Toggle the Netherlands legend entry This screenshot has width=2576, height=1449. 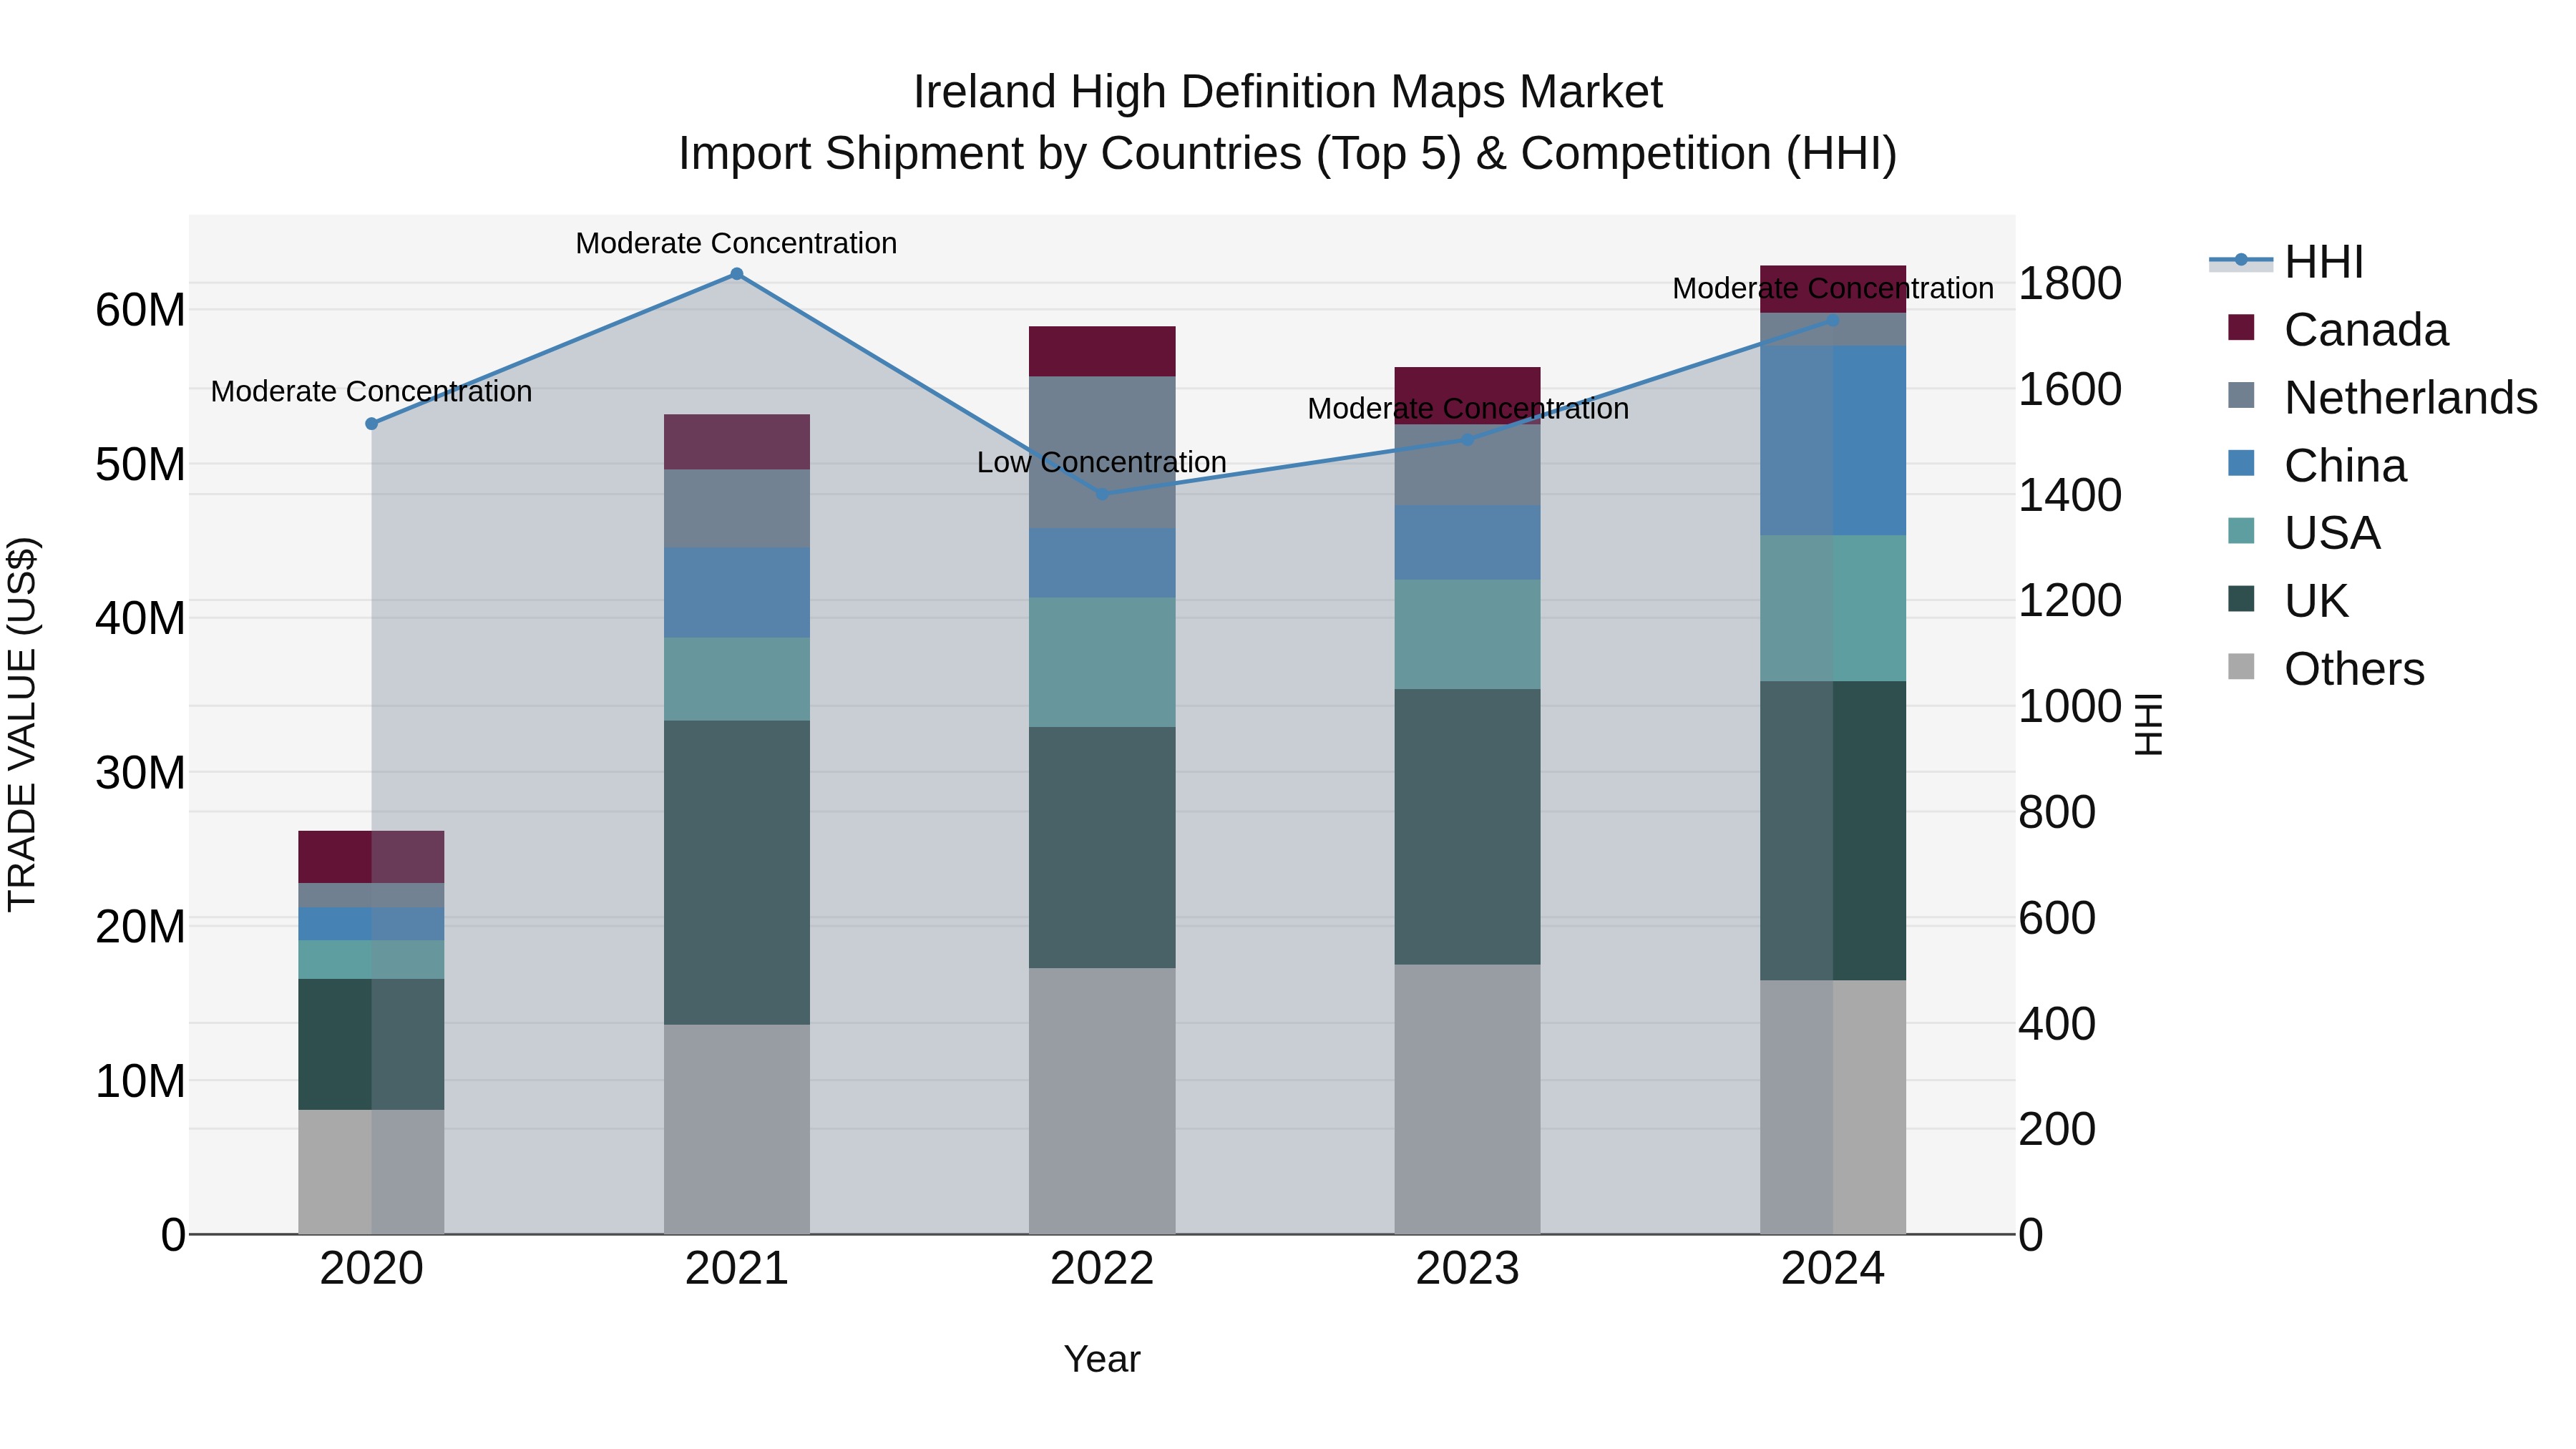[x=2382, y=398]
